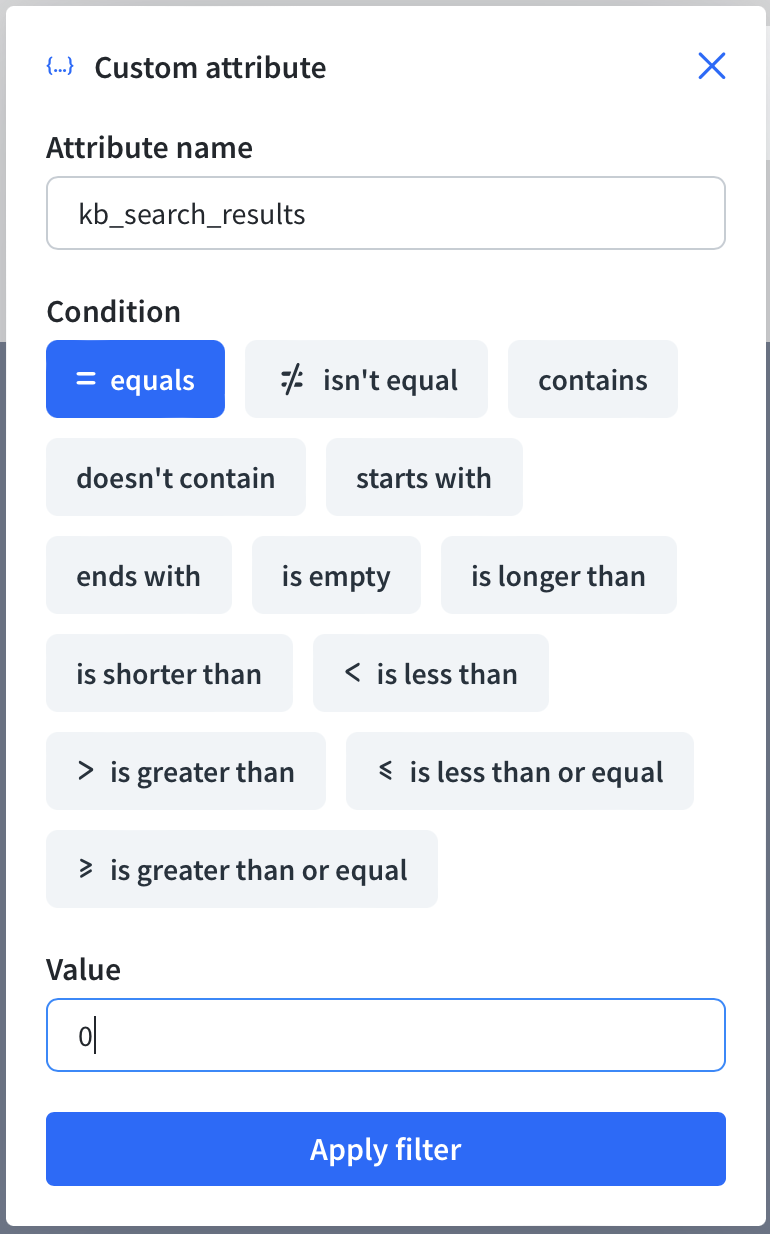Click the custom attribute curly braces icon
Image resolution: width=770 pixels, height=1234 pixels.
(60, 67)
